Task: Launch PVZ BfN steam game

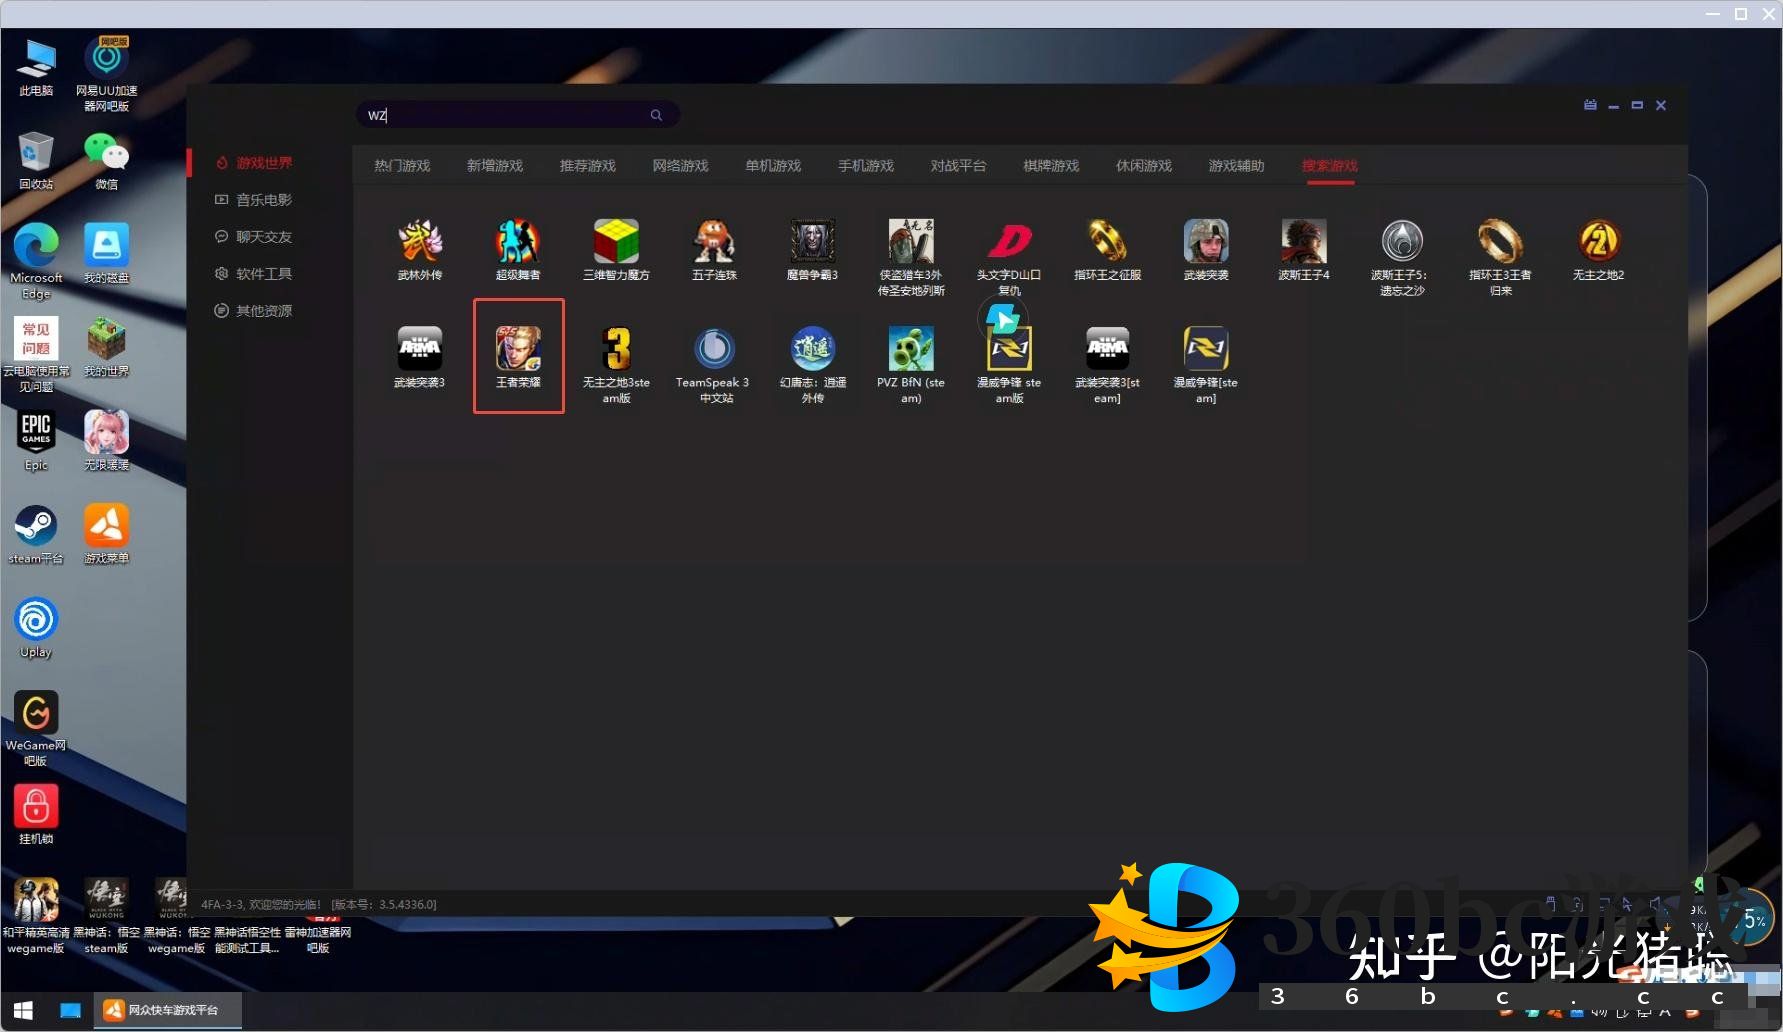Action: (910, 352)
